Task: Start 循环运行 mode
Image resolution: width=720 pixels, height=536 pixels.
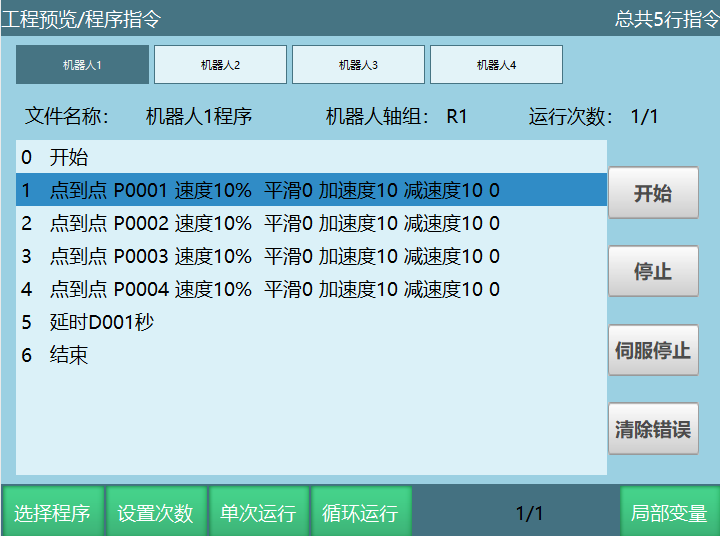Action: [360, 513]
